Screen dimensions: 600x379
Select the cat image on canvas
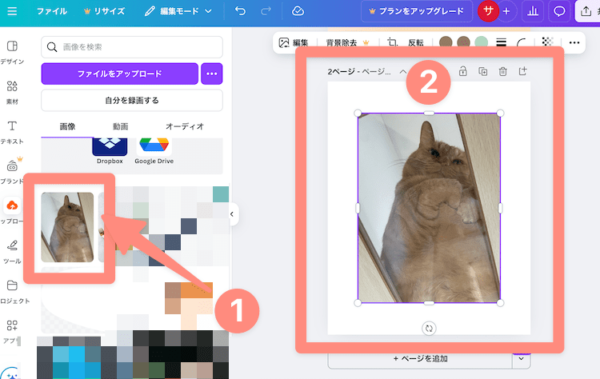coord(429,208)
